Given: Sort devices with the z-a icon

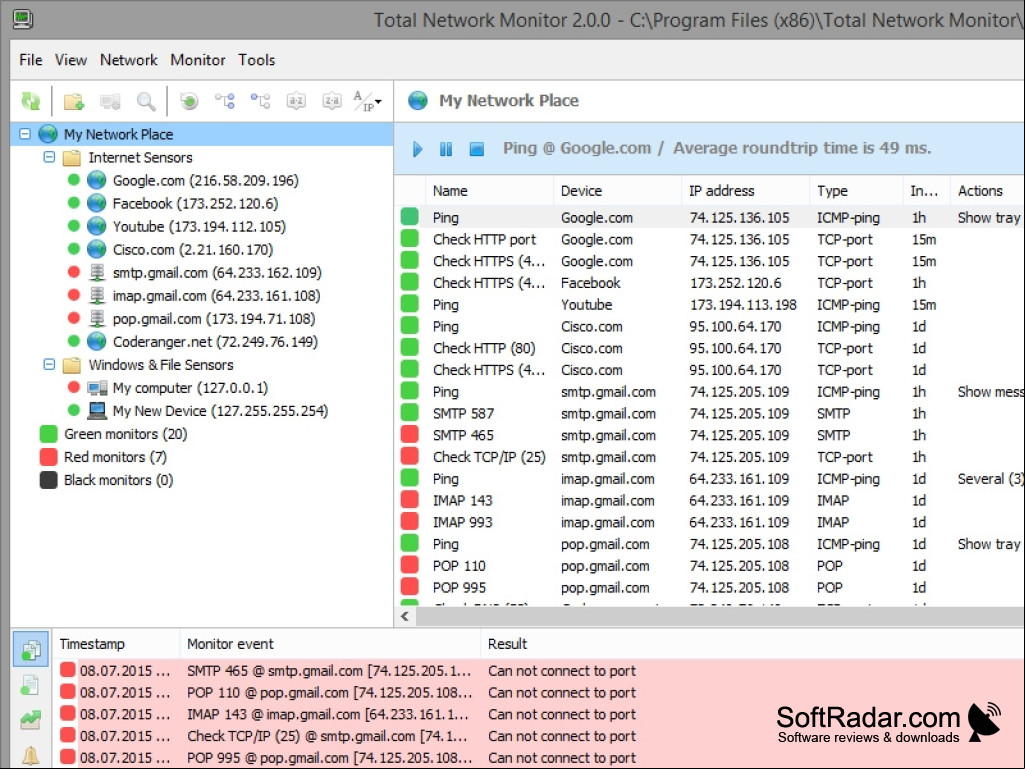Looking at the screenshot, I should tap(332, 101).
